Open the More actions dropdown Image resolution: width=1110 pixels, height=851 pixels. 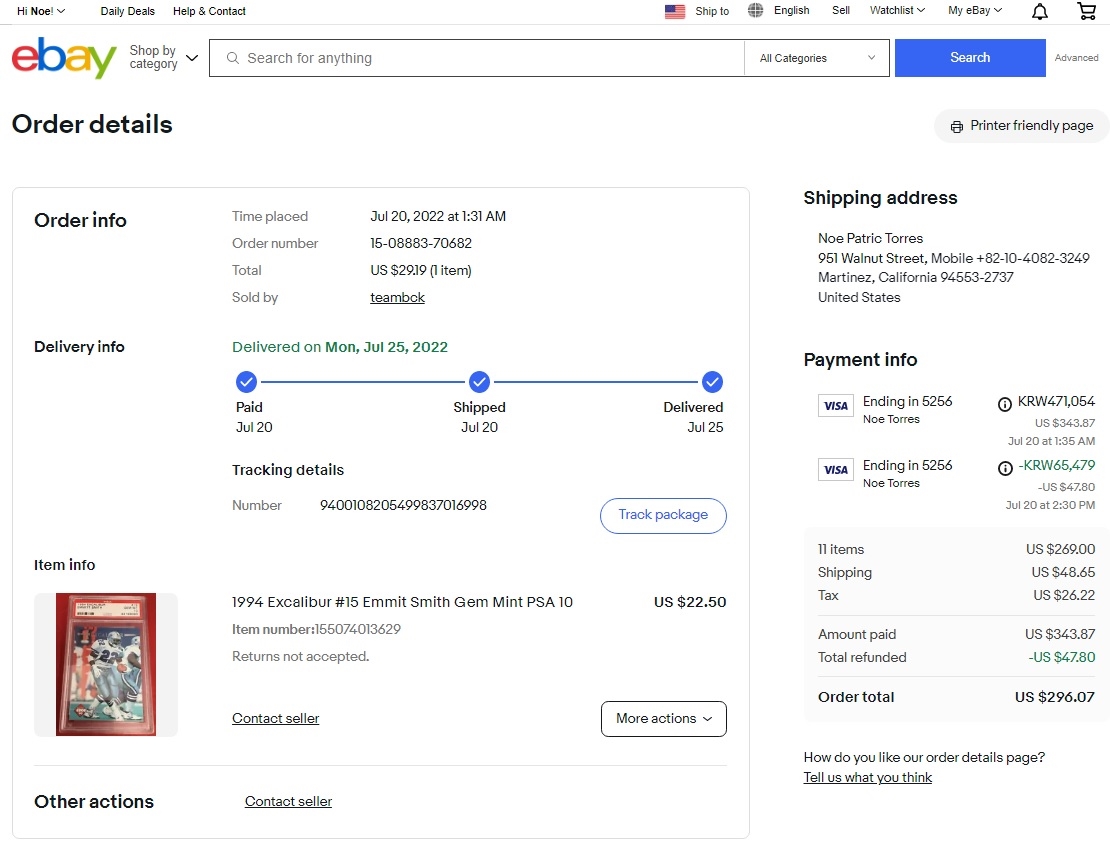point(663,719)
